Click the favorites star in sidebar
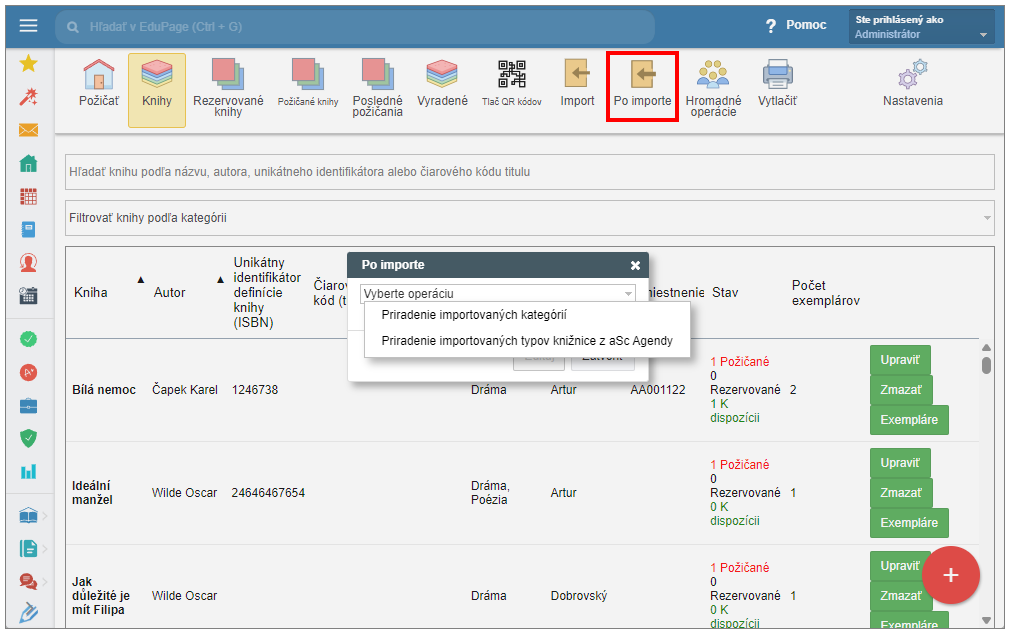The width and height of the screenshot is (1010, 634). (x=28, y=64)
